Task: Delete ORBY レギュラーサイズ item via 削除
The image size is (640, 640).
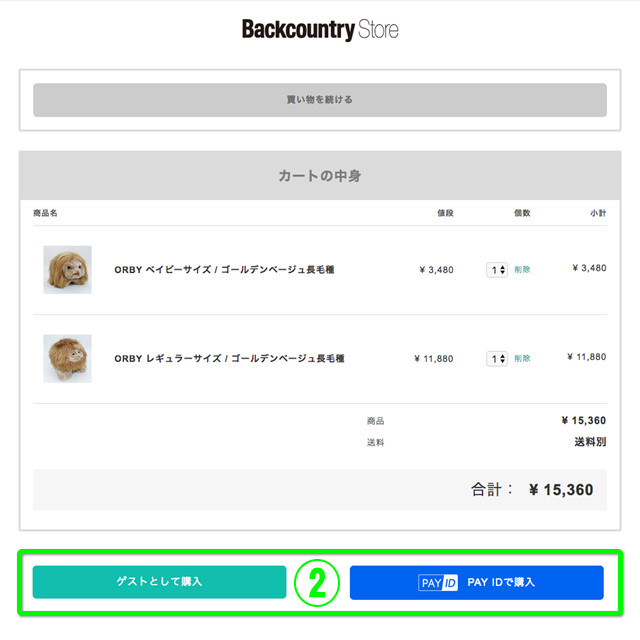Action: click(x=522, y=358)
